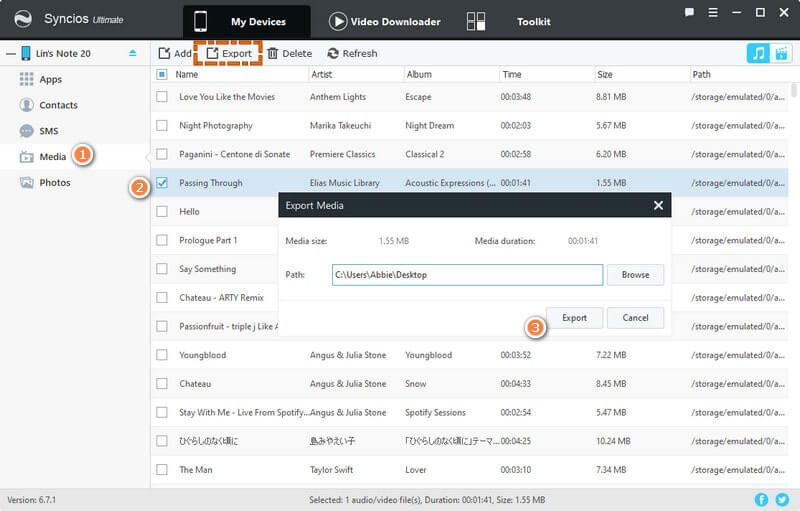The height and width of the screenshot is (511, 800).
Task: Select the Marika Takeuchi artist cell
Action: 340,125
